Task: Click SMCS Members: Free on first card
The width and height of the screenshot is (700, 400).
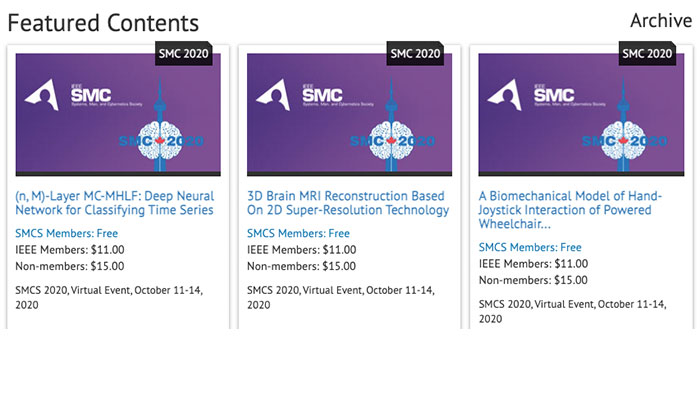Action: pyautogui.click(x=67, y=233)
